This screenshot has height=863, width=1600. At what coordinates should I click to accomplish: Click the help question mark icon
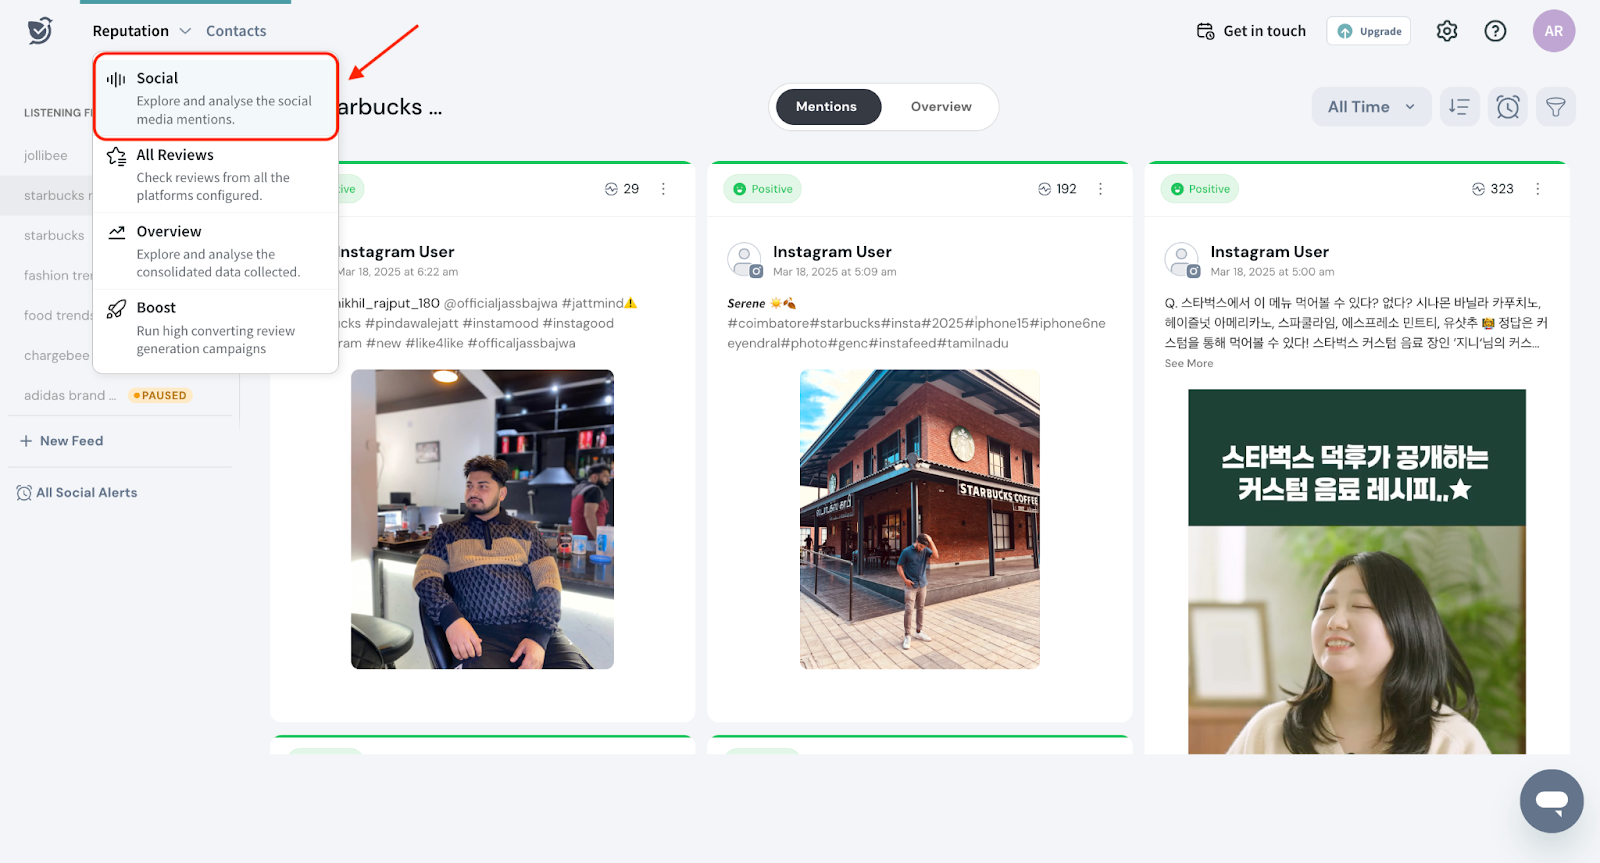1495,31
